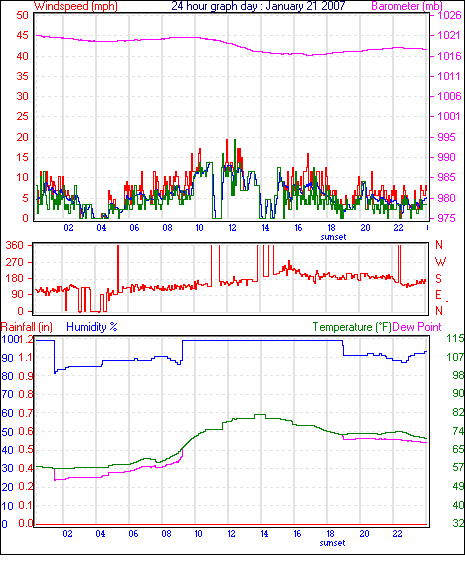The height and width of the screenshot is (563, 465).
Task: Select the 1021 barometer scale value
Action: pyautogui.click(x=448, y=35)
